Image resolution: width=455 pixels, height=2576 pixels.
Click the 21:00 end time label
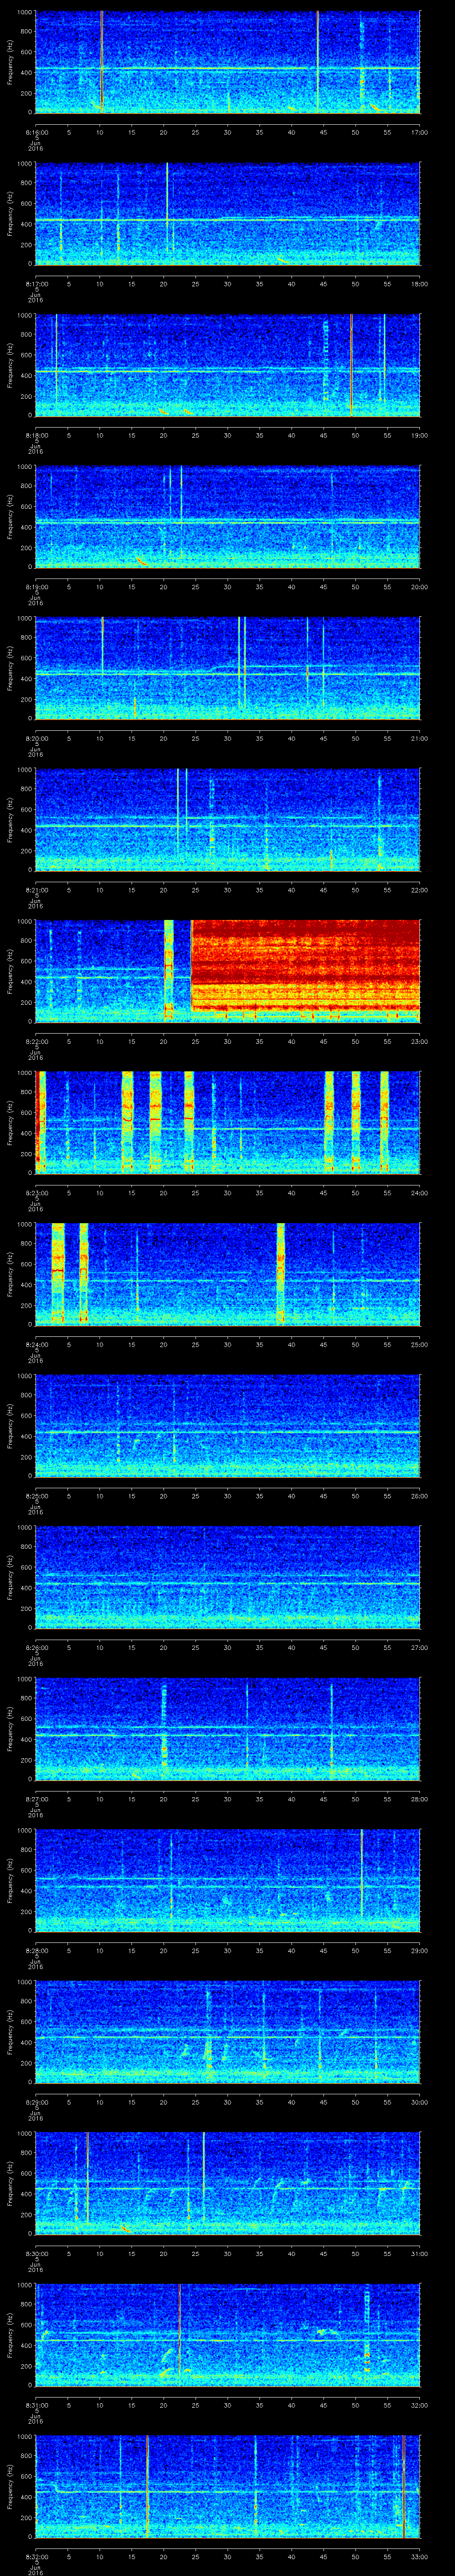pyautogui.click(x=420, y=738)
